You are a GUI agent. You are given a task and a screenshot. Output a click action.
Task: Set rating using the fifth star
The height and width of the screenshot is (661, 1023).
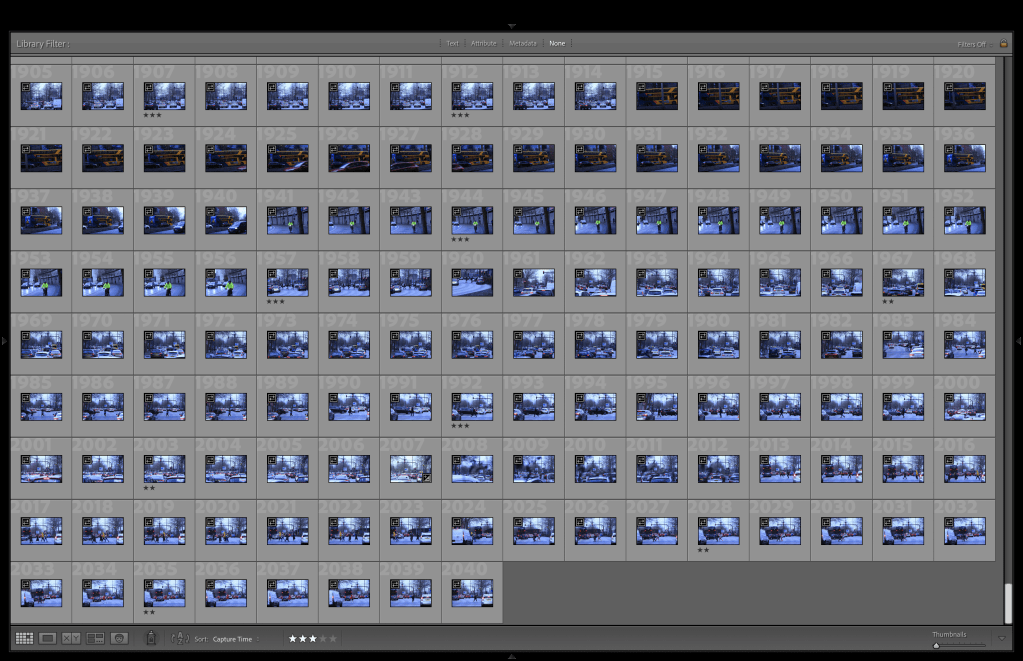tap(332, 638)
